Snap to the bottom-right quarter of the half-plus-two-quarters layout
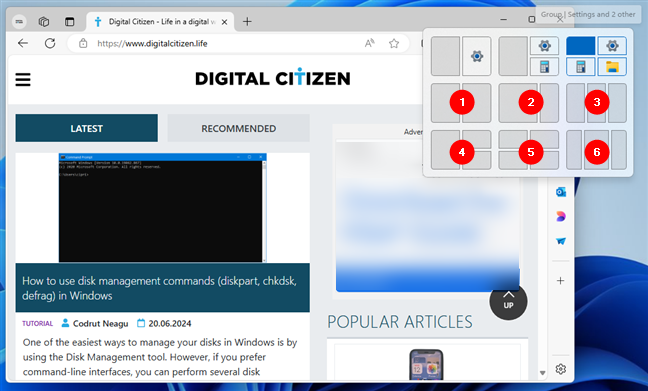Viewport: 648px width, 391px height. [476, 160]
